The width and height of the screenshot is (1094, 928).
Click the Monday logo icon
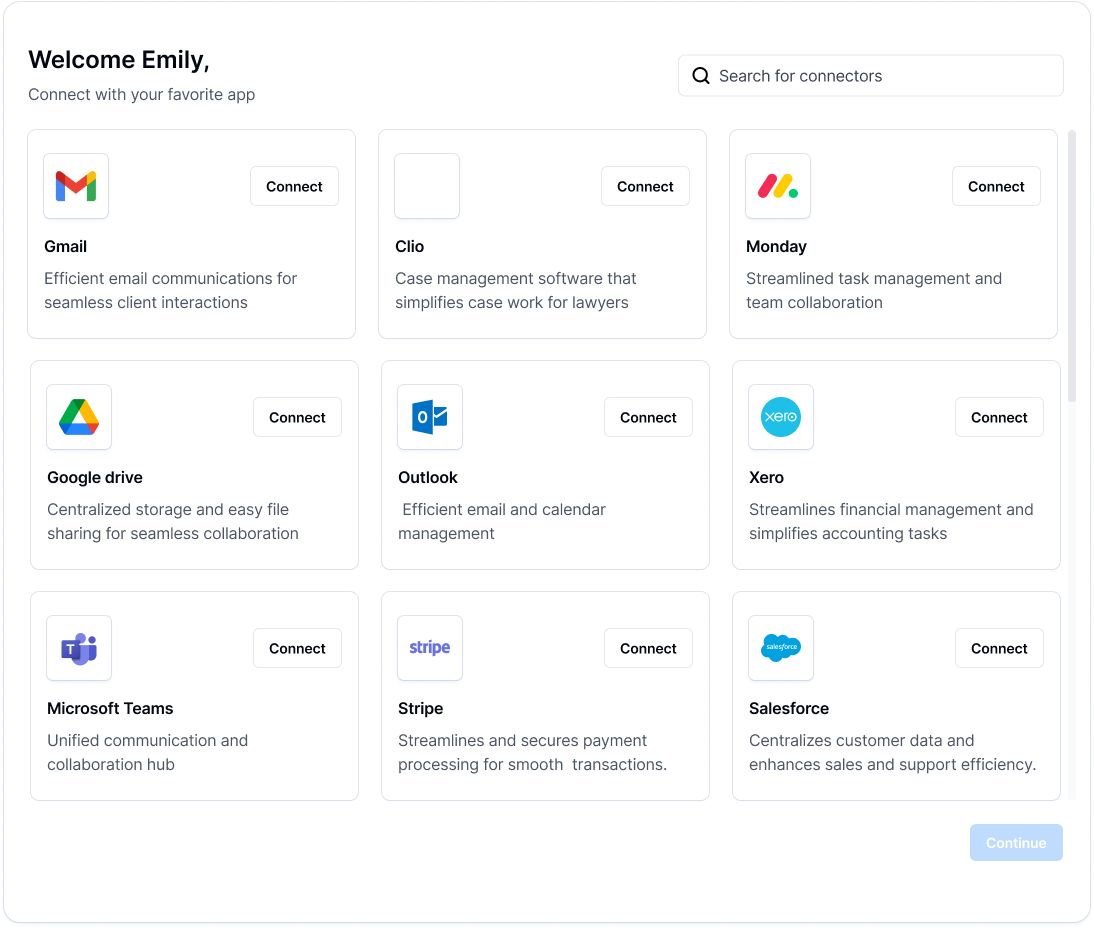(778, 186)
